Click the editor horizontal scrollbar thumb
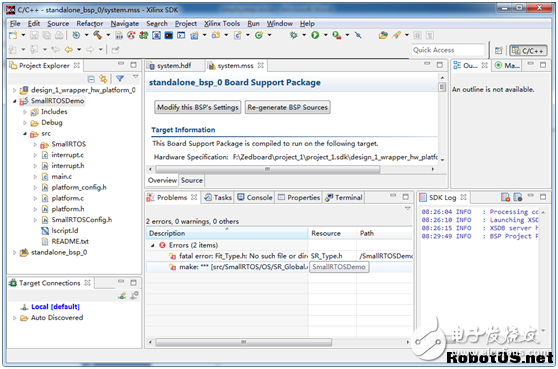The image size is (558, 369). [x=268, y=169]
